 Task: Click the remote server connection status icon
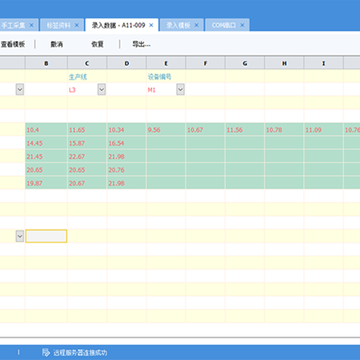coord(46,352)
